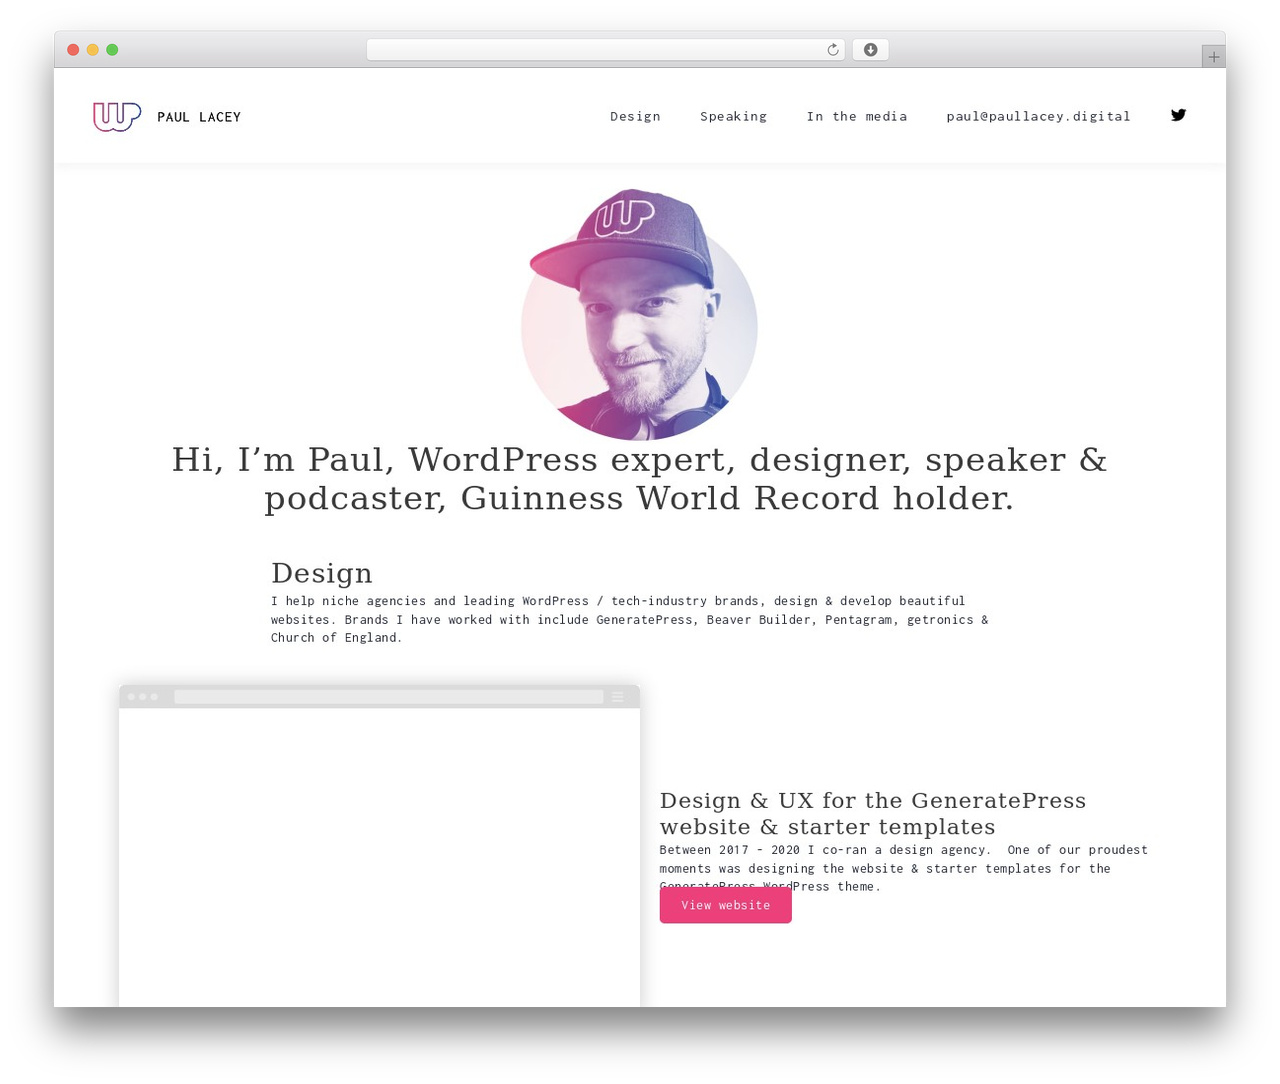Open the Twitter bird icon link
Screen dimensions: 1280x1084
1179,115
